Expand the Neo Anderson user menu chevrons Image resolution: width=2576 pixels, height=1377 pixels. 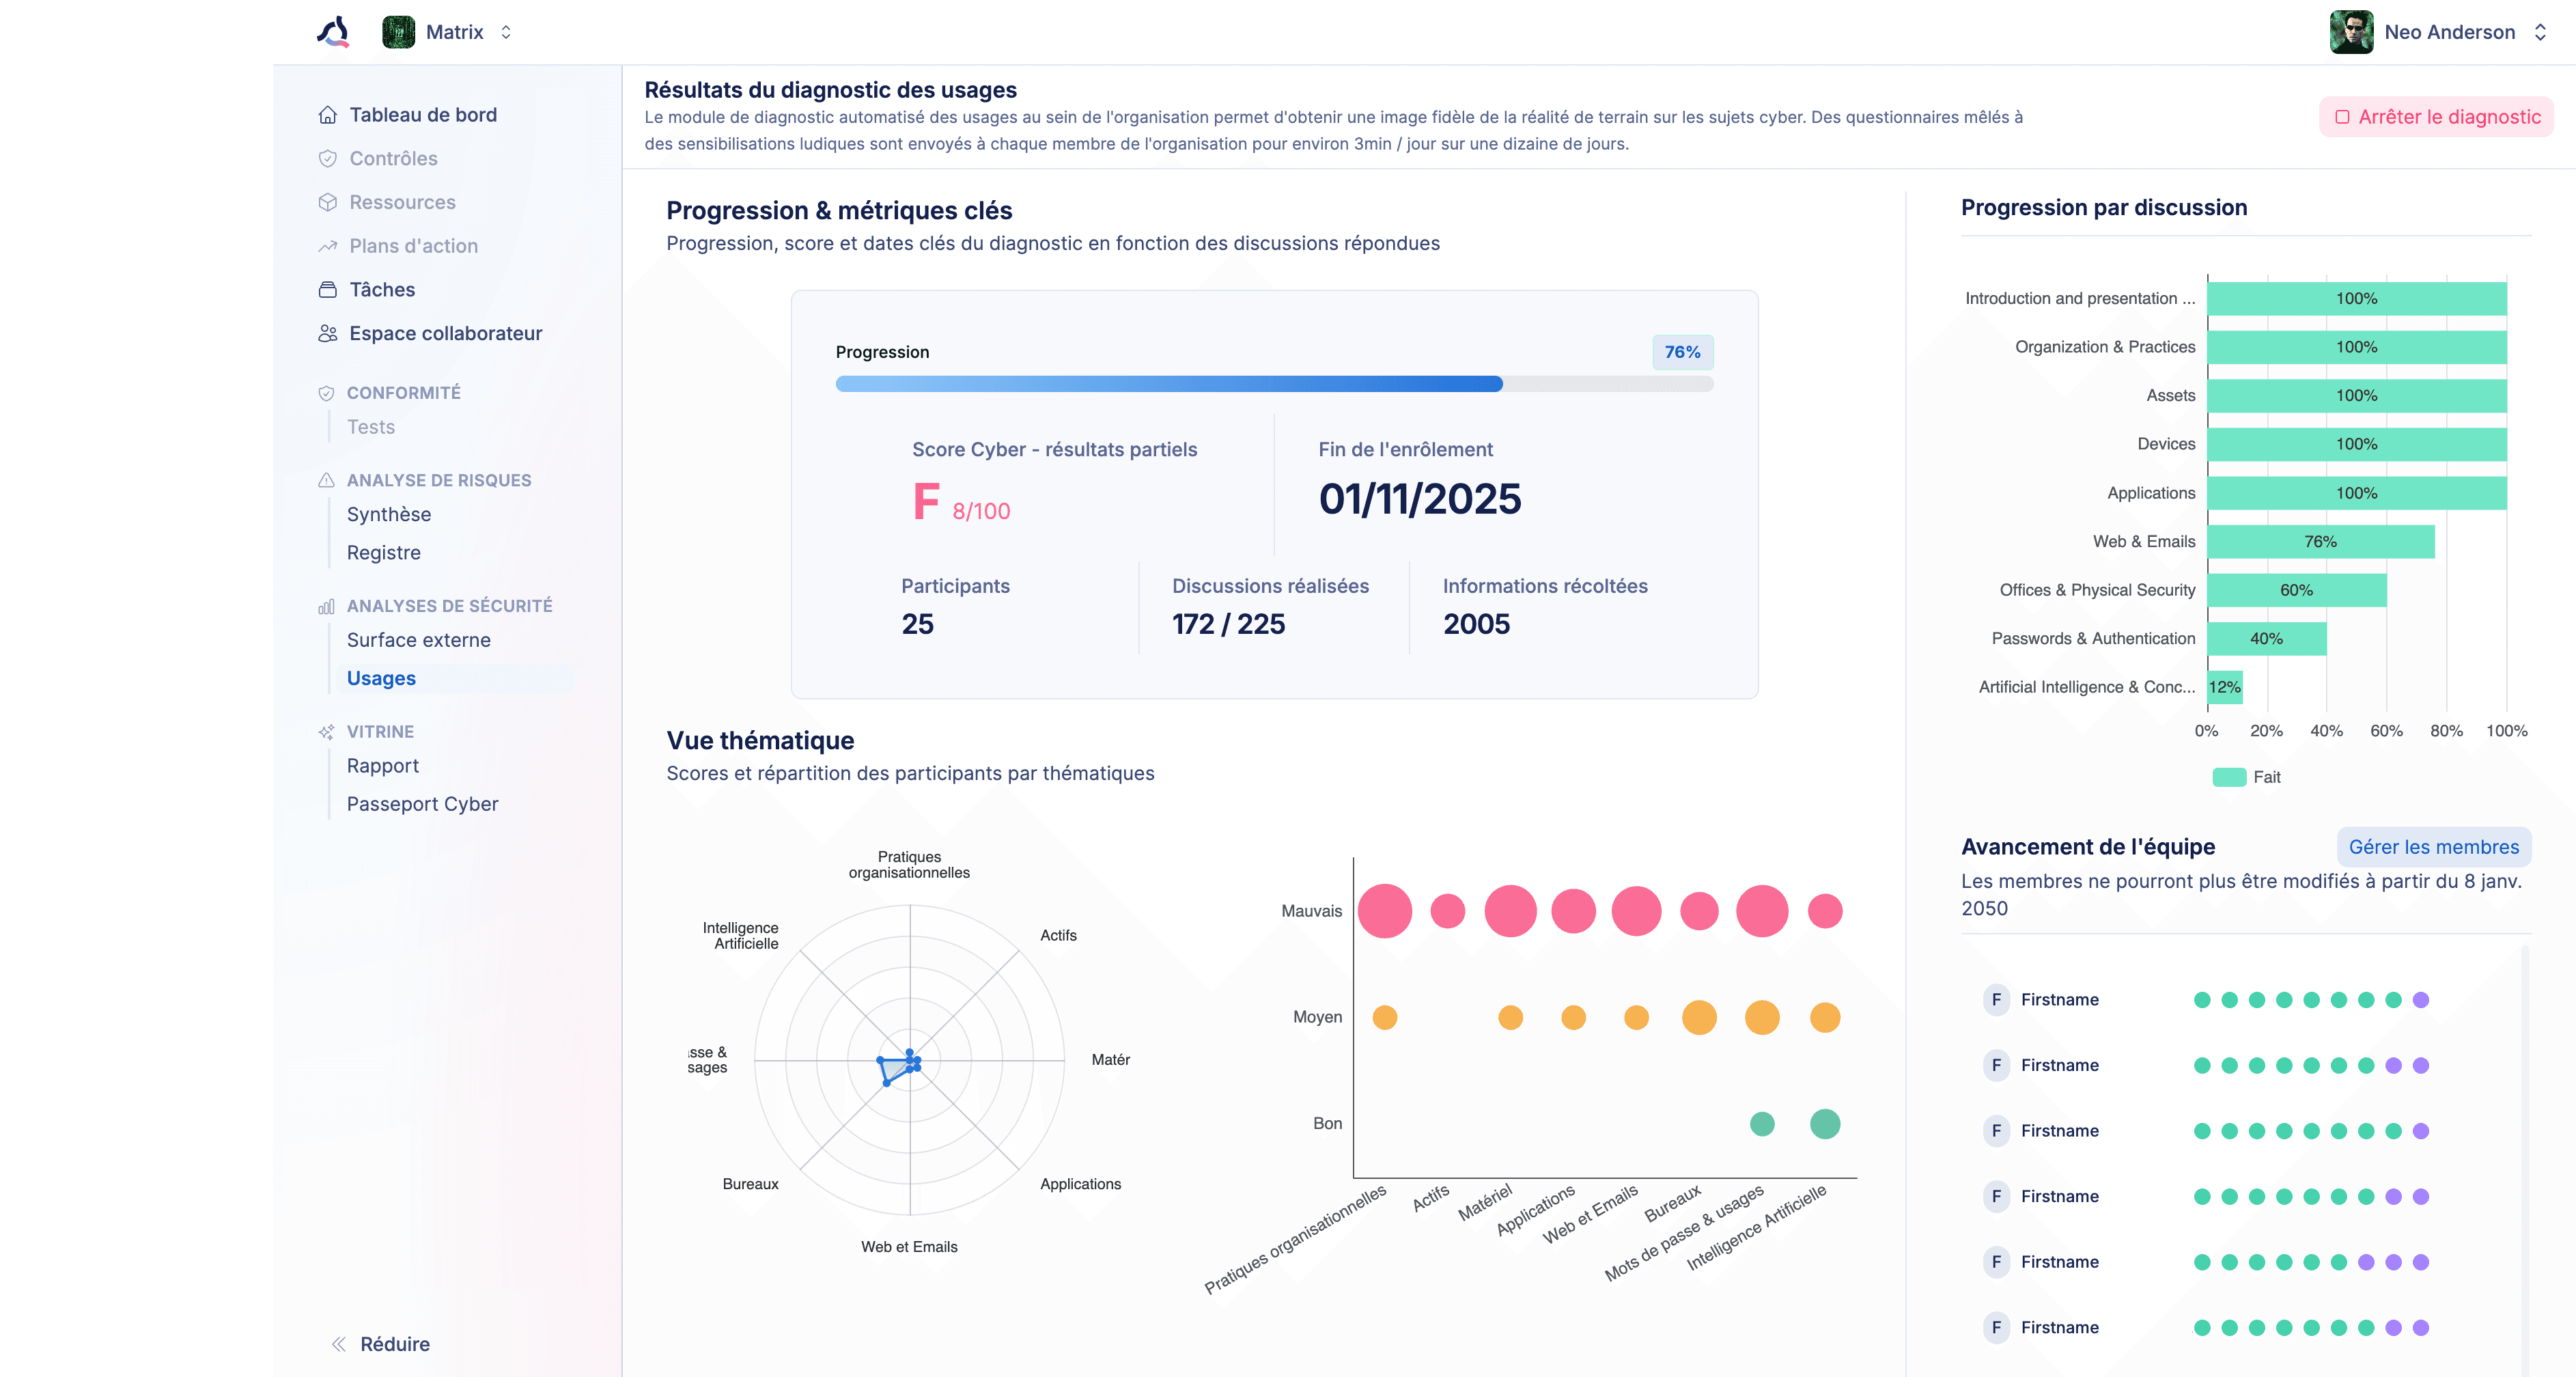(2540, 32)
